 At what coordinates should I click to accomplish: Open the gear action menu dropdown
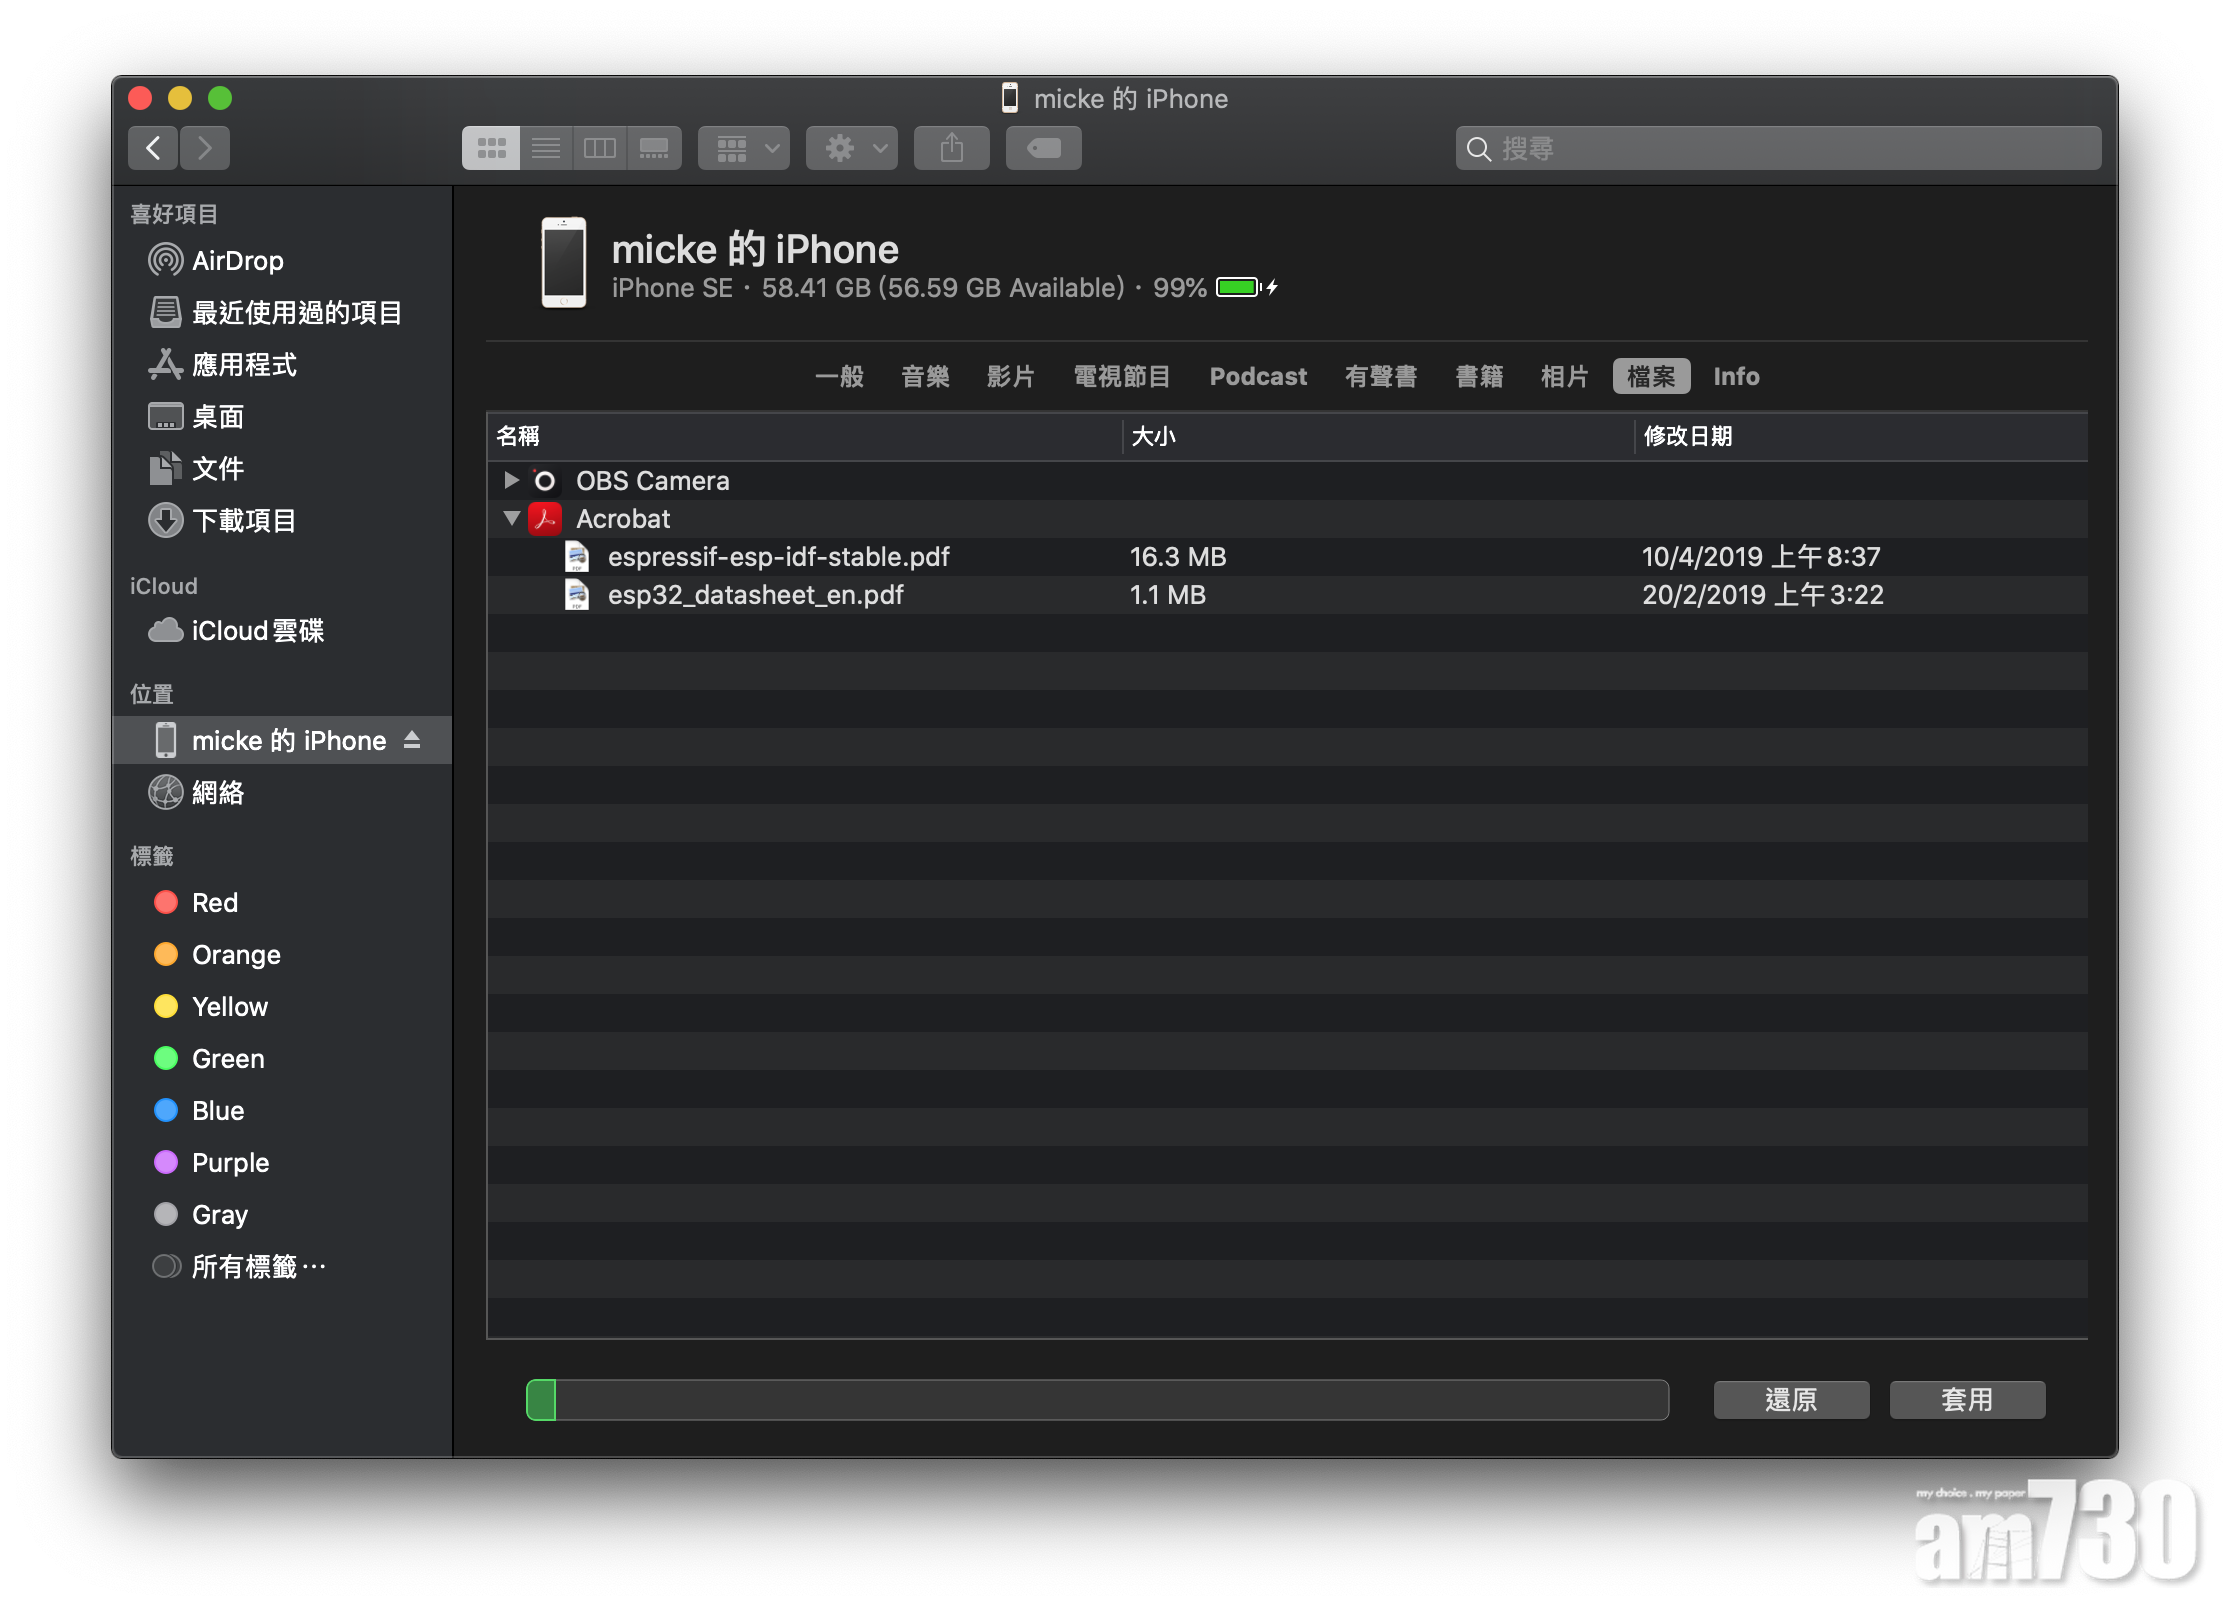coord(852,148)
